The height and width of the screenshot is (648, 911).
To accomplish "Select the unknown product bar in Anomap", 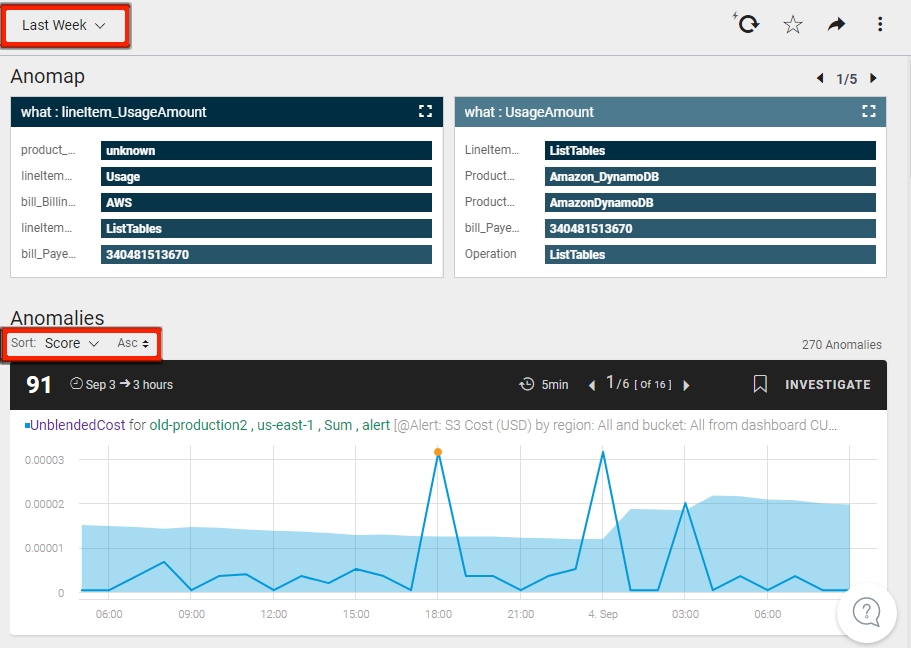I will [x=266, y=151].
